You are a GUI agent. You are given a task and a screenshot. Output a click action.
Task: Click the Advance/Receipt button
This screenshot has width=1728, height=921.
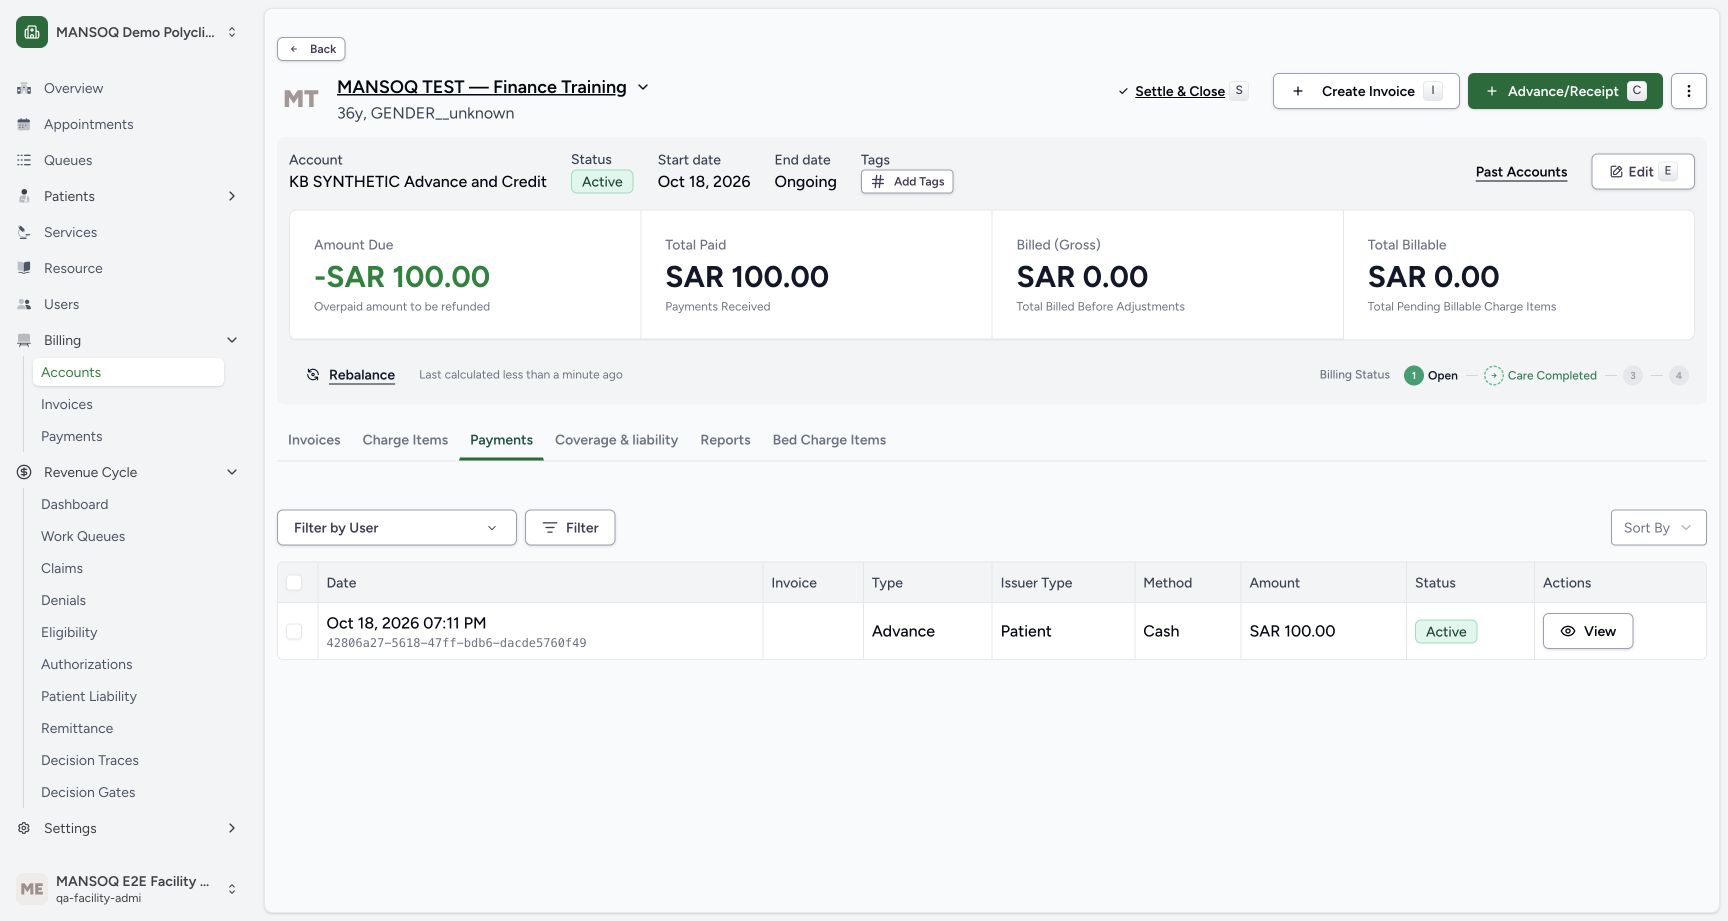point(1565,91)
